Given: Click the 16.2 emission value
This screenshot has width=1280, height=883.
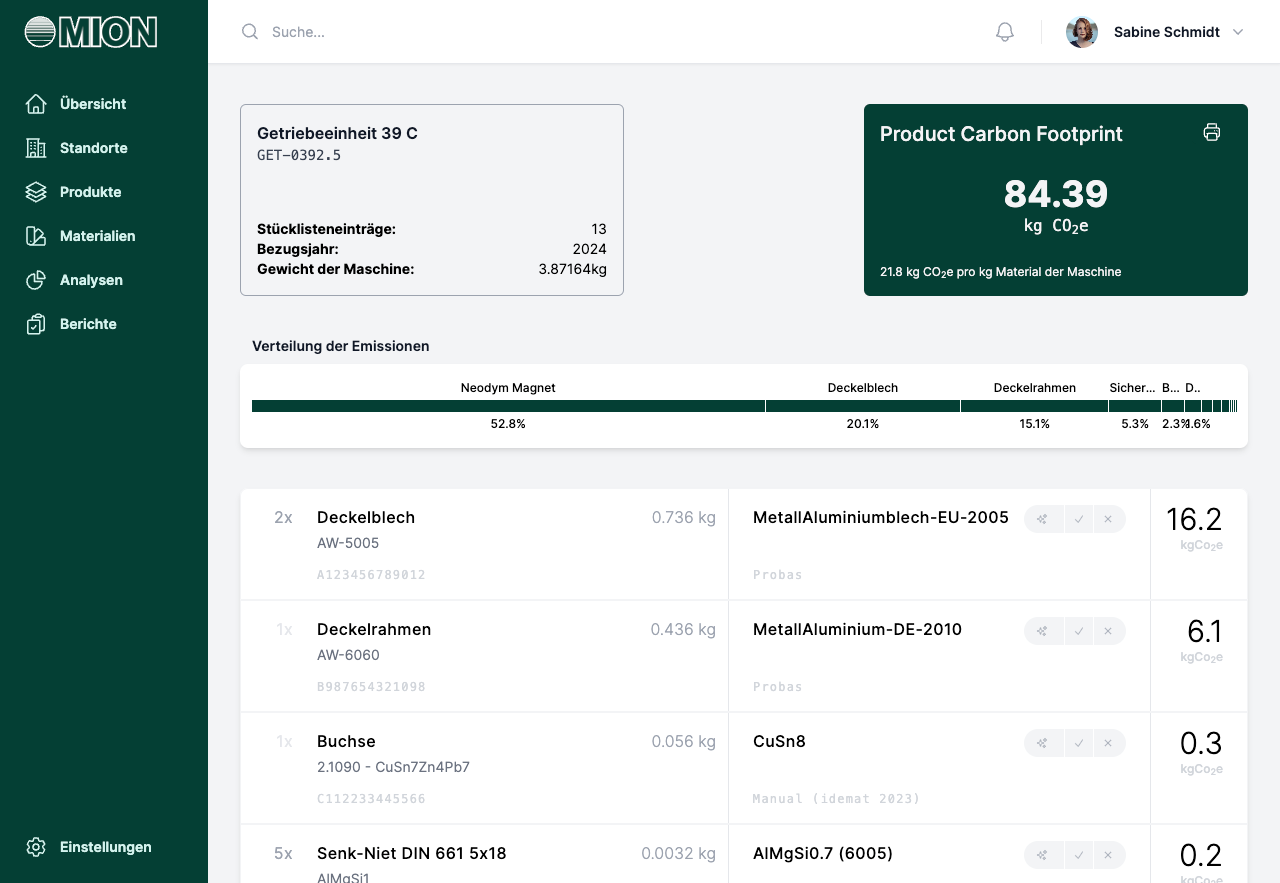Looking at the screenshot, I should 1194,519.
